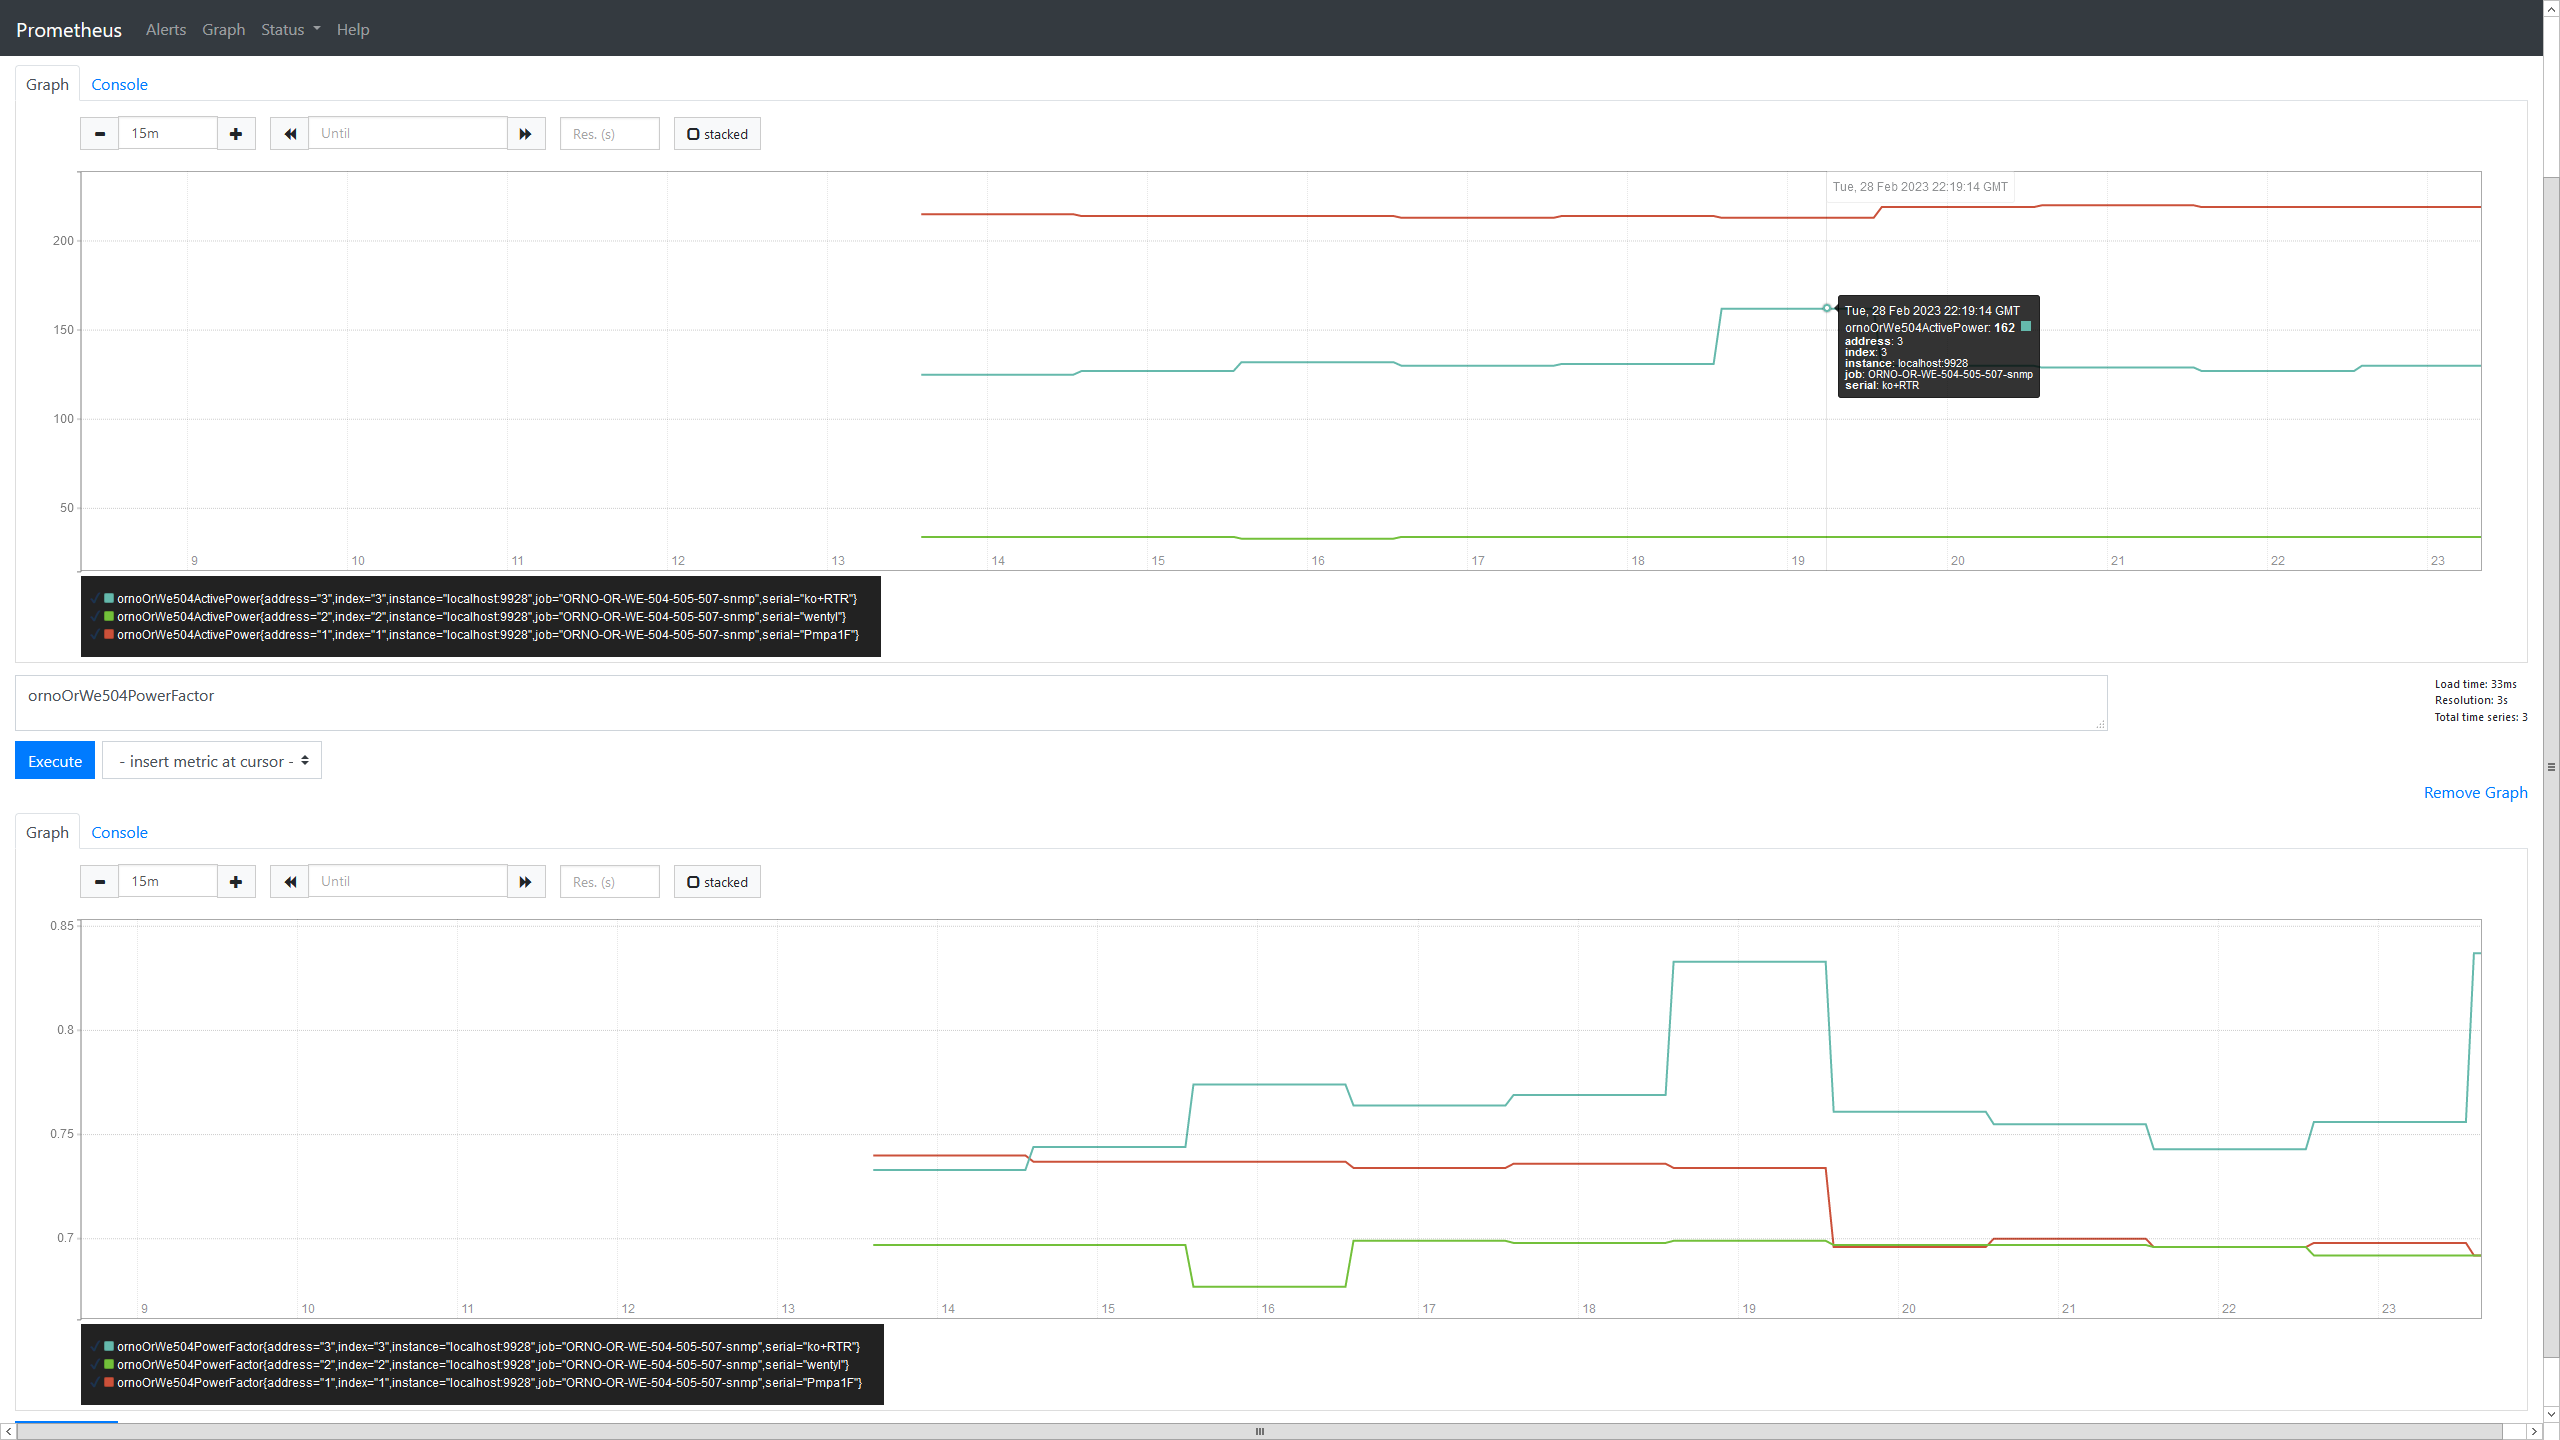Switch to Console tab in upper panel
The image size is (2560, 1440).
(x=119, y=85)
